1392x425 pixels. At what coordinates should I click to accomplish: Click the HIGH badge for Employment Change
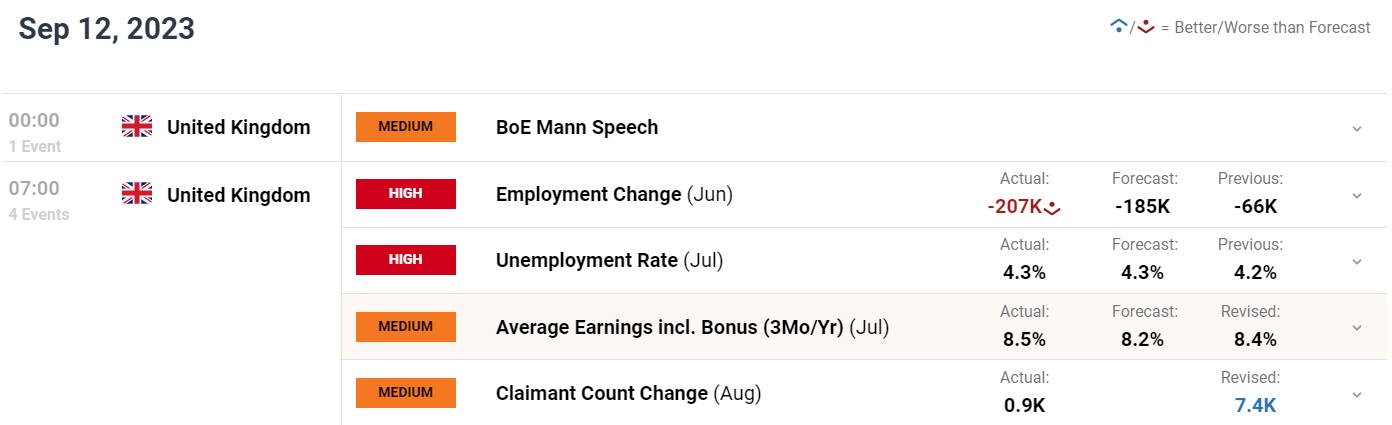pyautogui.click(x=406, y=194)
